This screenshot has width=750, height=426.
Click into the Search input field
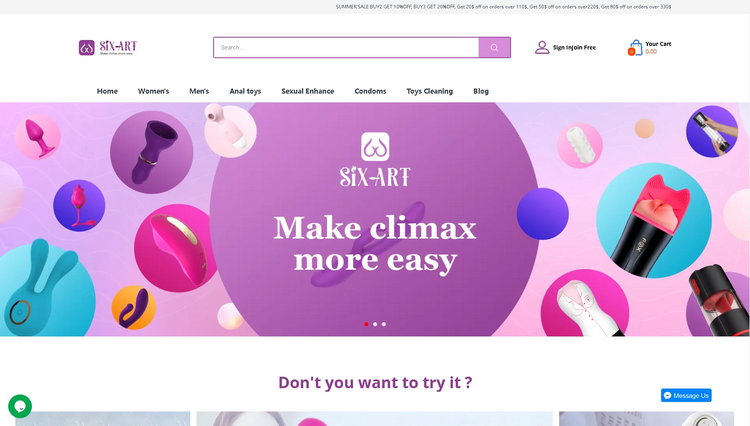tap(346, 47)
